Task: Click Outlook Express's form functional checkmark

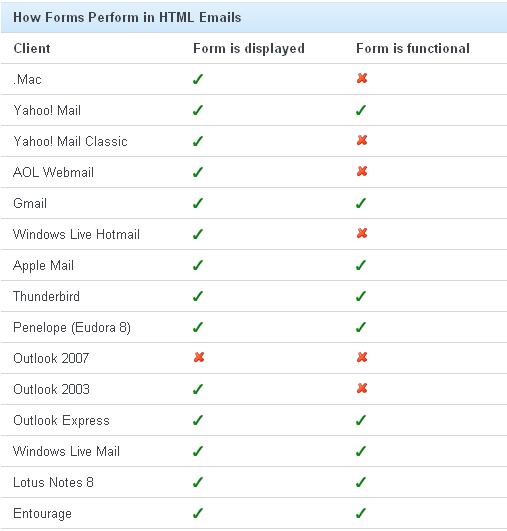Action: 361,420
